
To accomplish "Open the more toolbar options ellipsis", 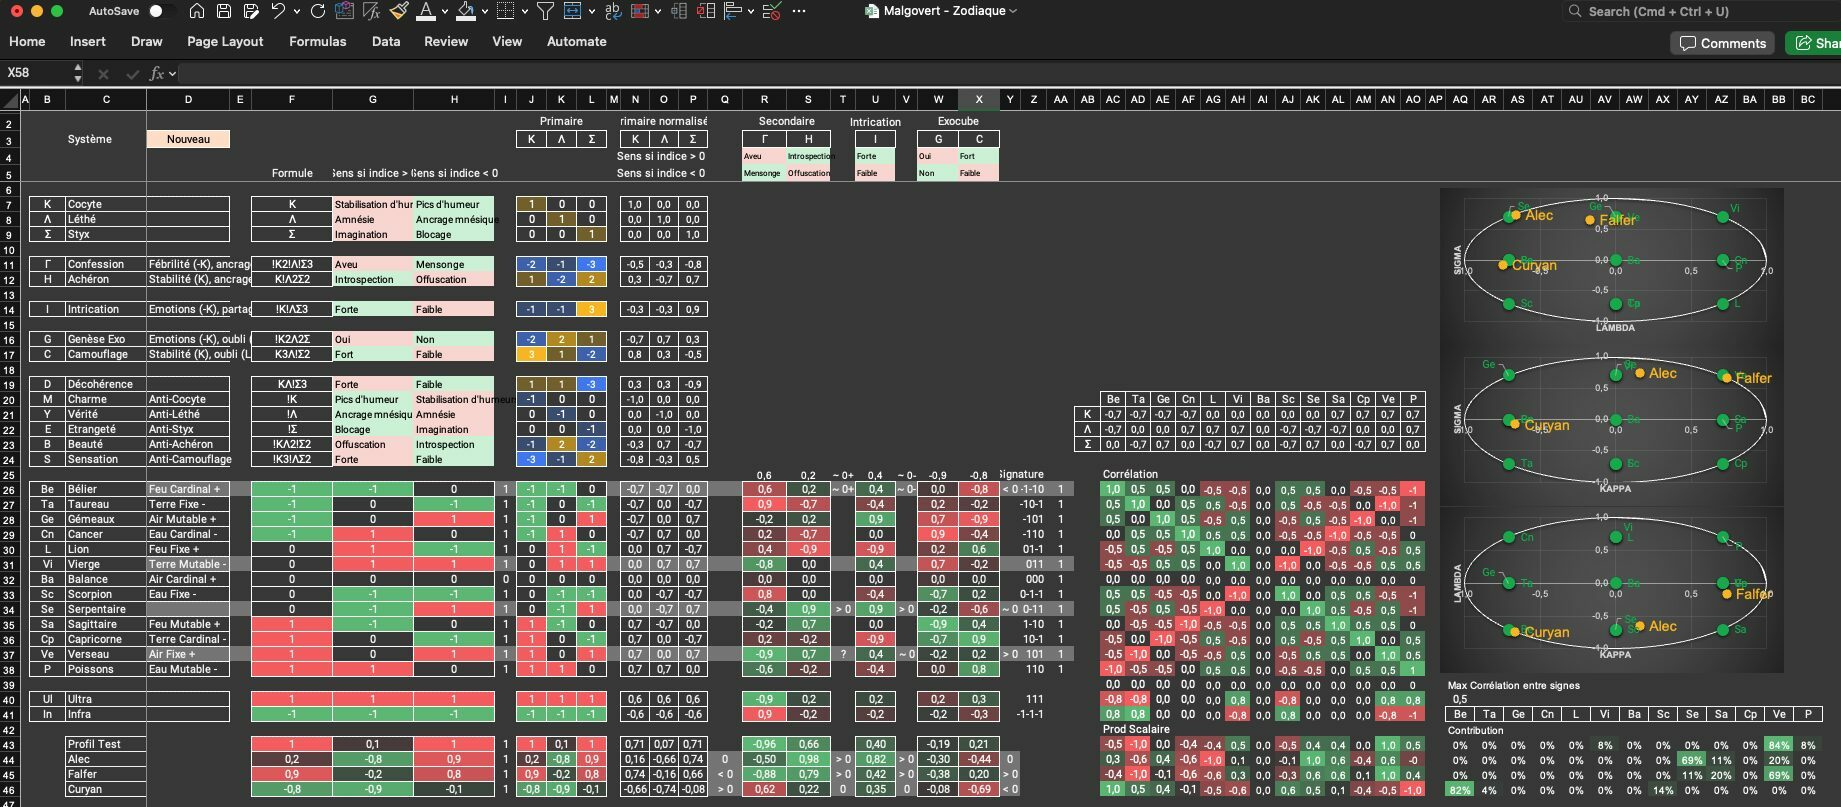I will (798, 11).
